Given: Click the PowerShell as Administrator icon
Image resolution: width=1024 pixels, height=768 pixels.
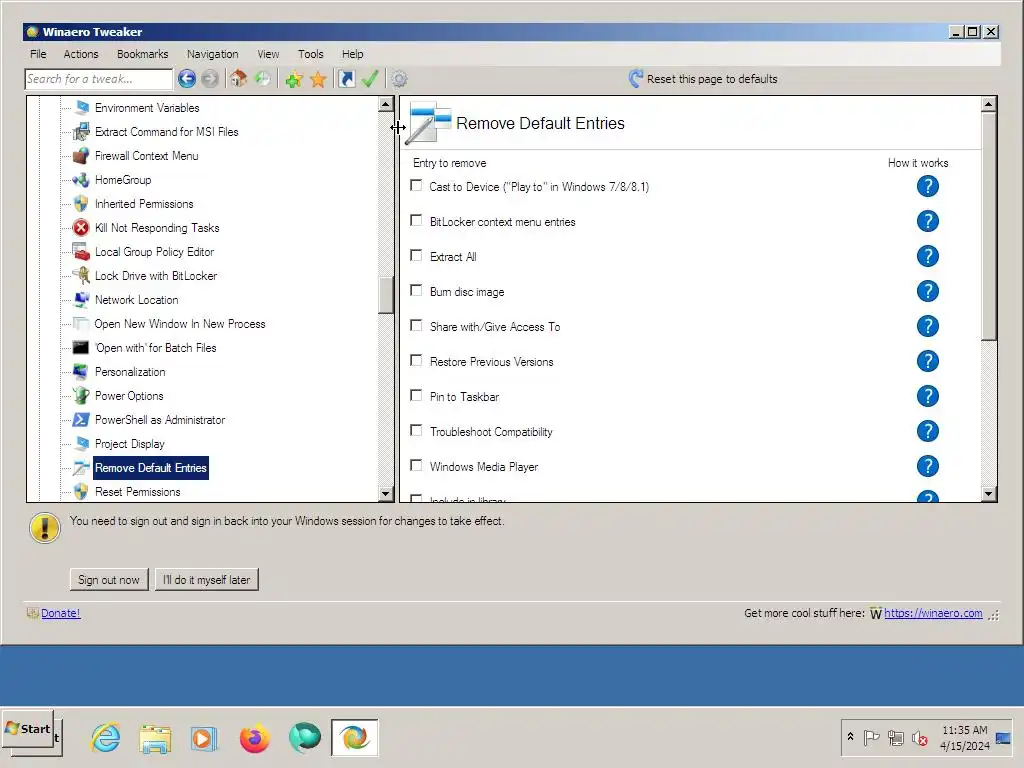Looking at the screenshot, I should (x=81, y=419).
